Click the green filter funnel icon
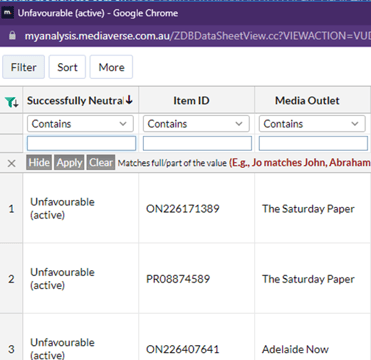 11,102
